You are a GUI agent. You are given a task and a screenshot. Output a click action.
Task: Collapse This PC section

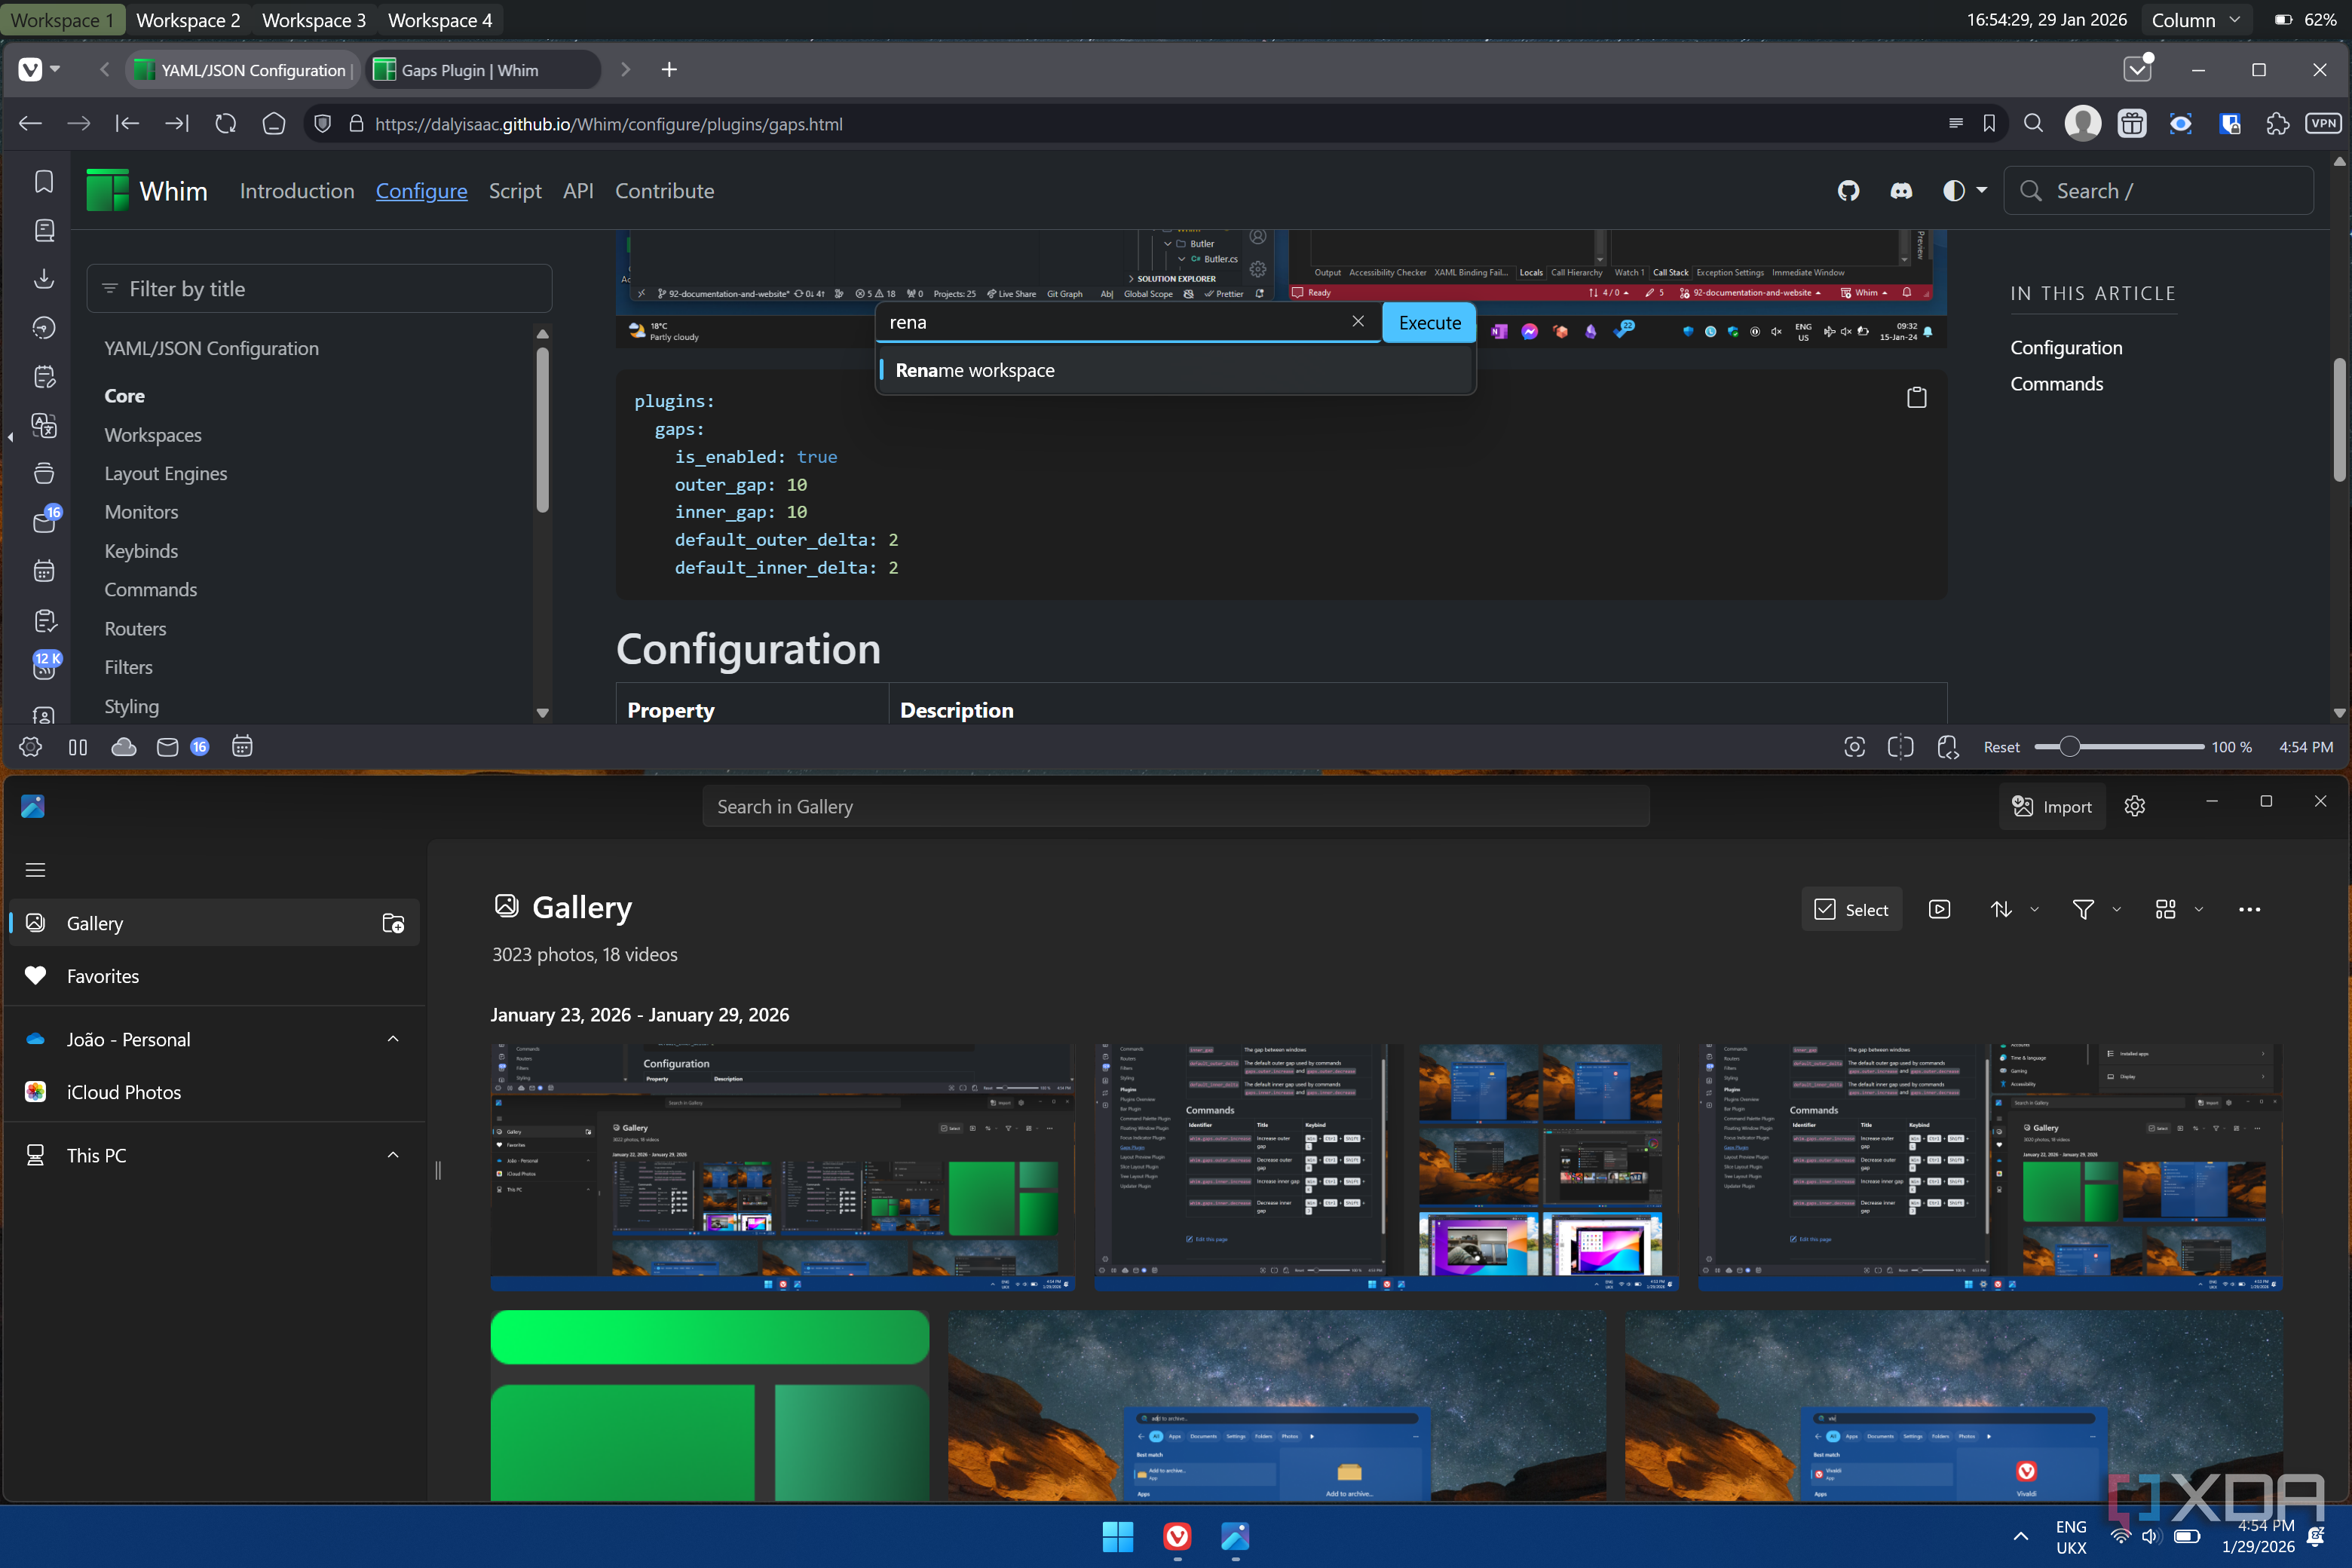point(393,1155)
